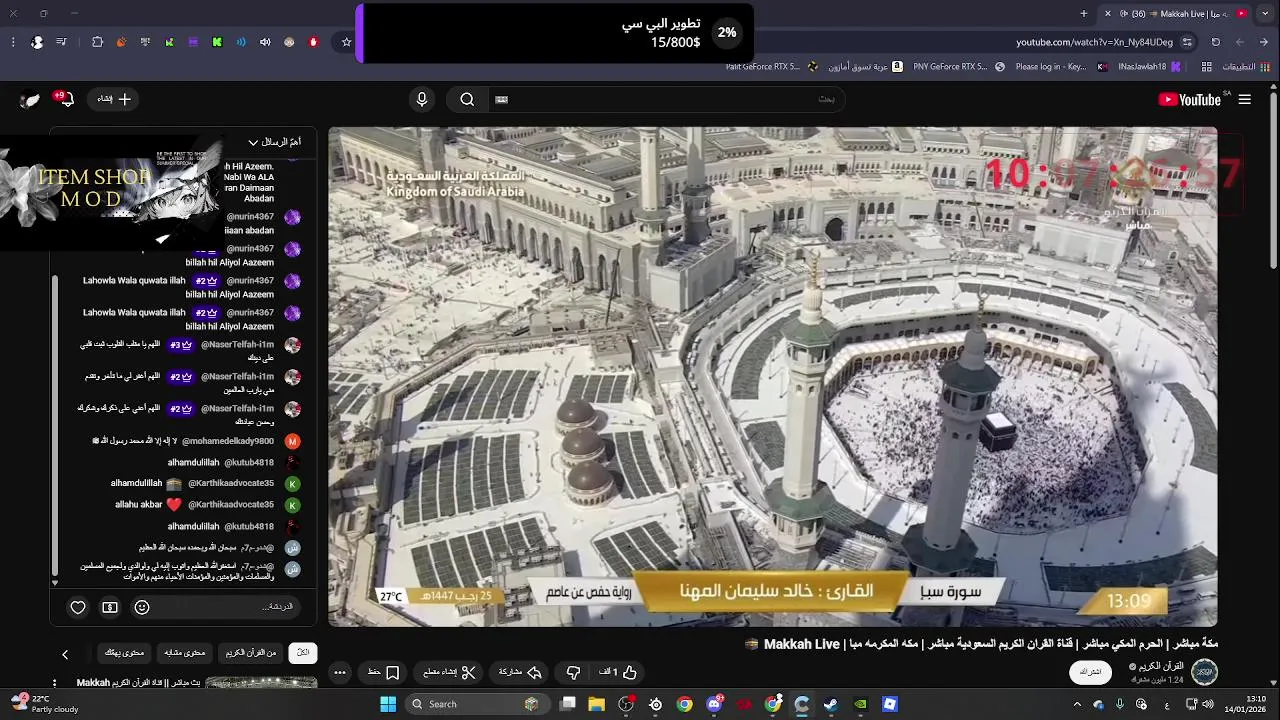The height and width of the screenshot is (720, 1280).
Task: Open Discord from the taskbar
Action: tap(714, 704)
